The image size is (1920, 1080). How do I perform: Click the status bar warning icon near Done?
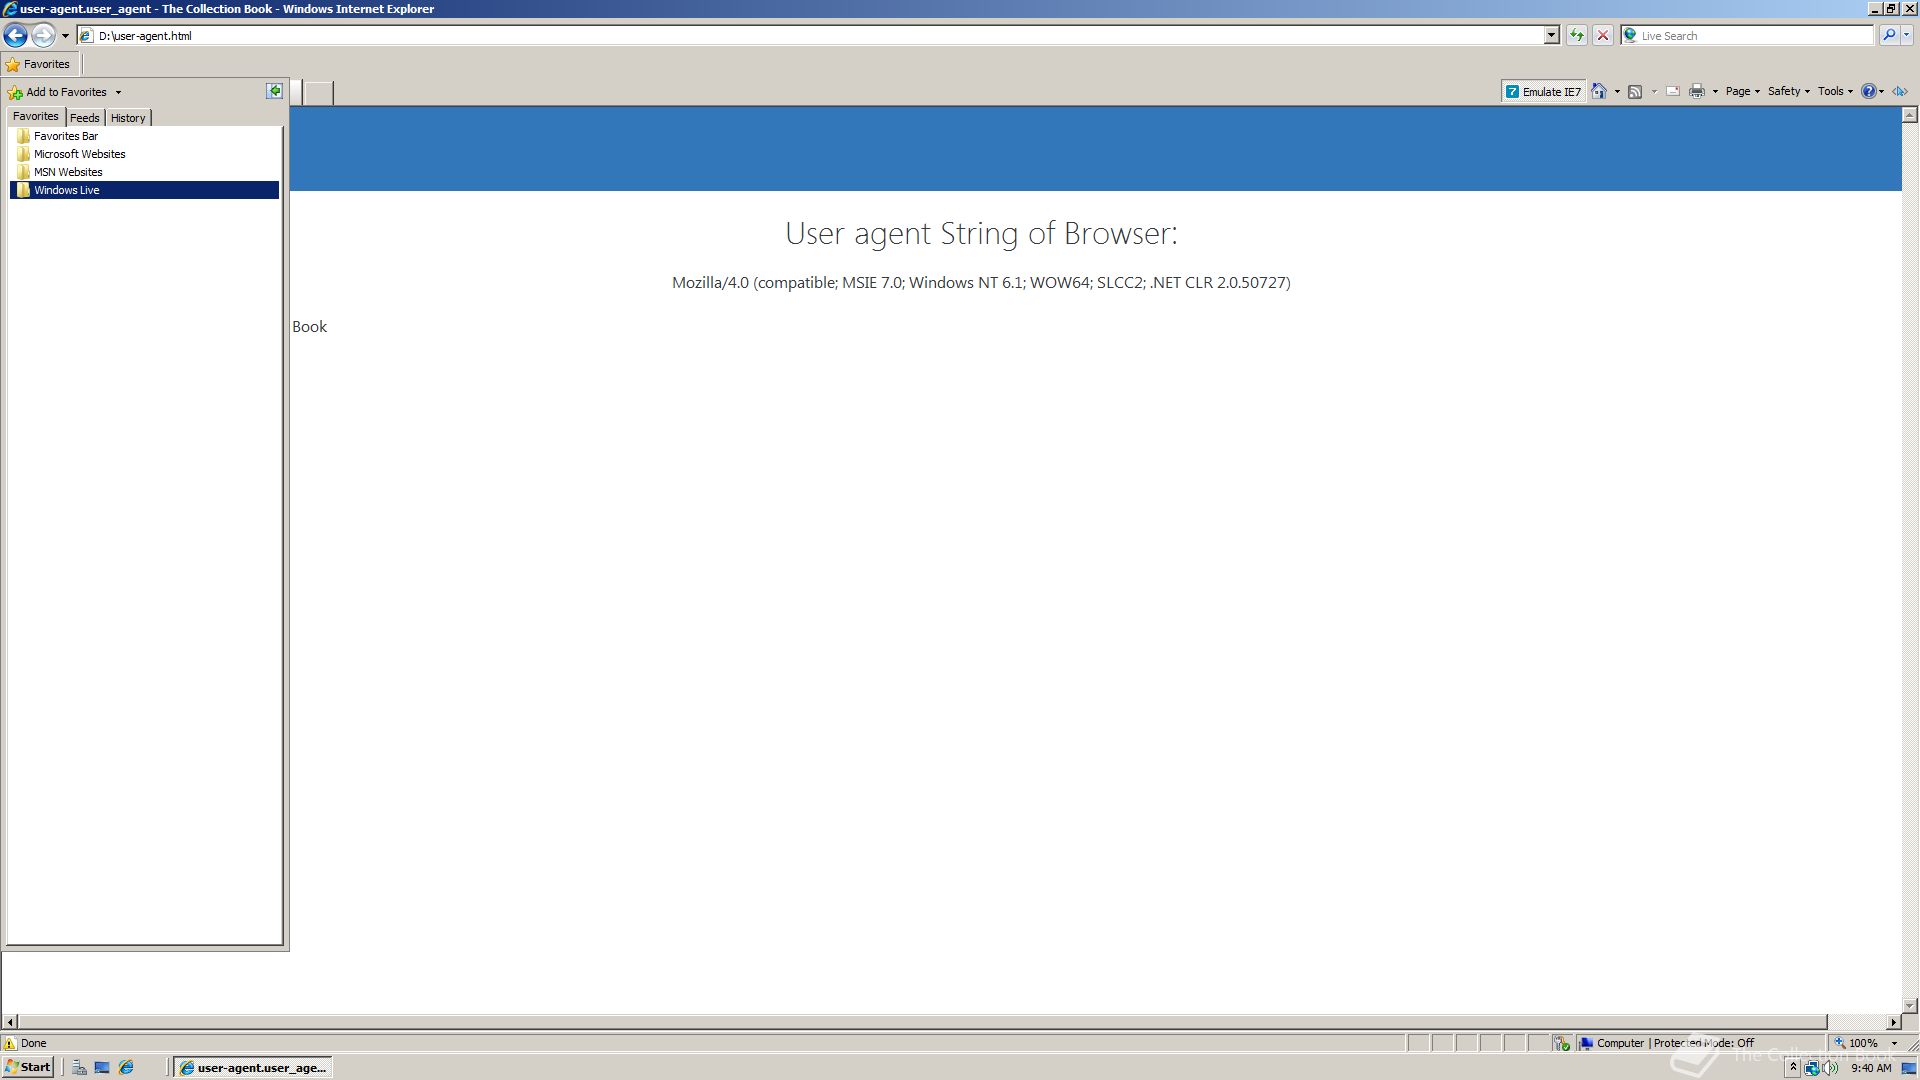10,1043
